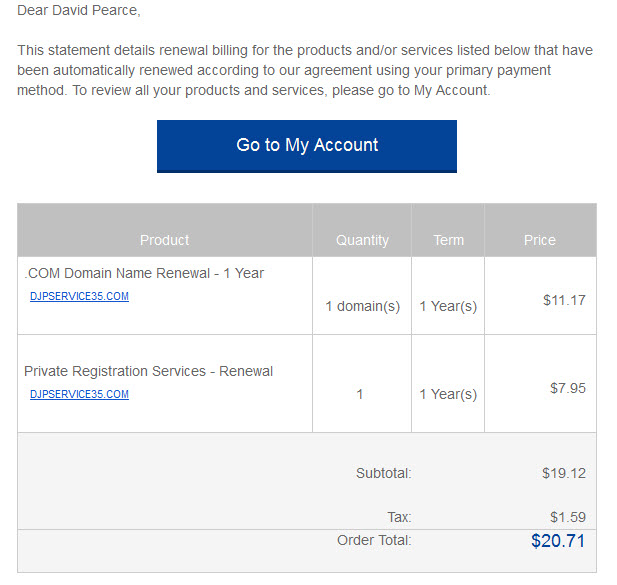The width and height of the screenshot is (617, 585).
Task: Click the Go to My Account button
Action: coord(307,146)
